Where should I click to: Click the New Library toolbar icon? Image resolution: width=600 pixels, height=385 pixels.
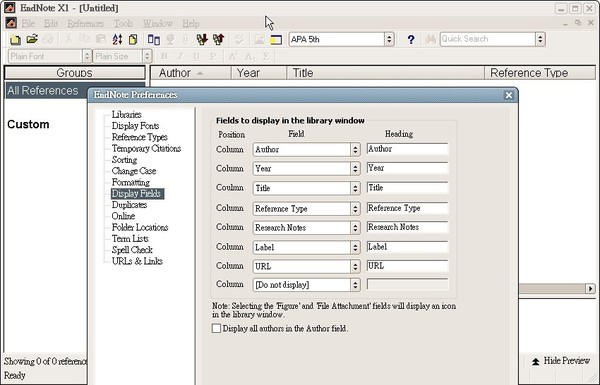[15, 39]
